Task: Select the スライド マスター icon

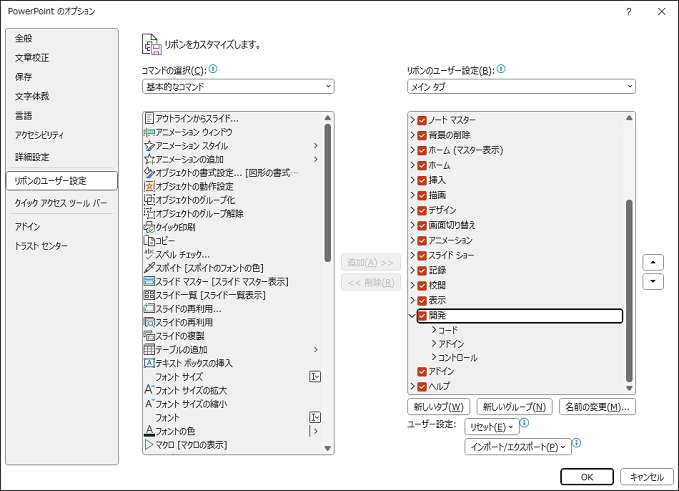Action: [x=149, y=281]
